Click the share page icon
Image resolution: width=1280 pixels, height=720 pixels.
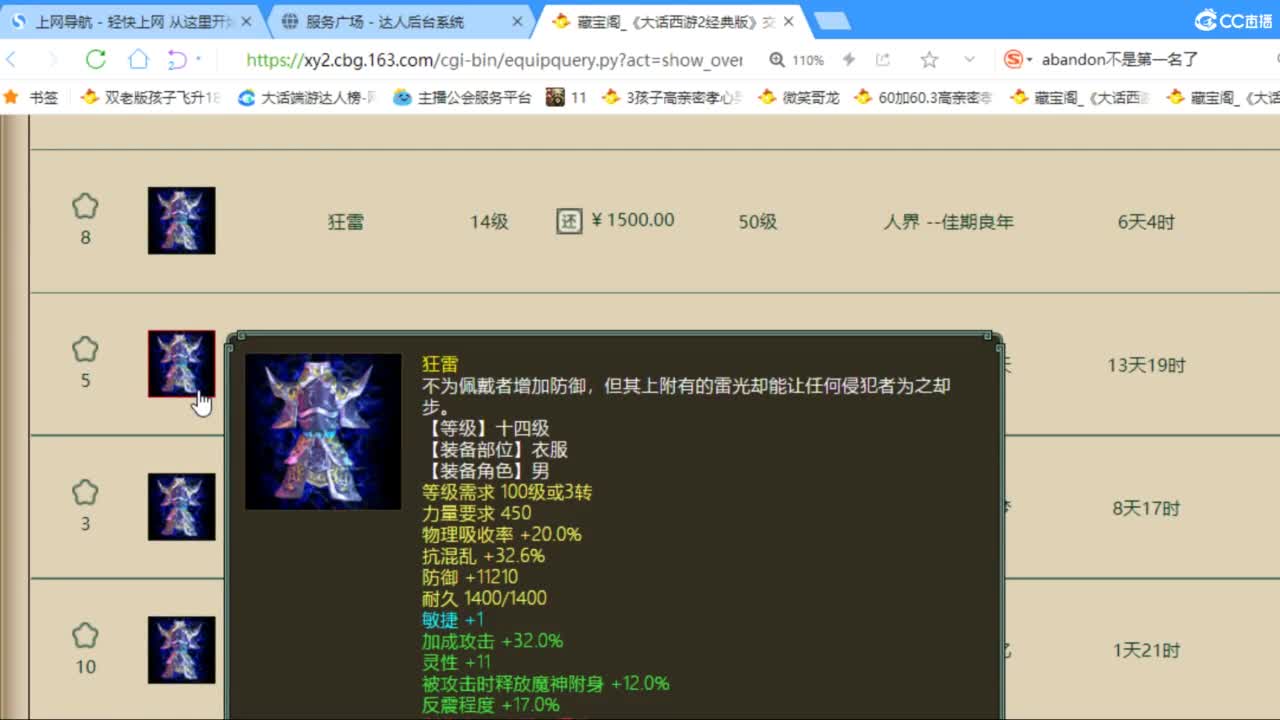pyautogui.click(x=883, y=60)
